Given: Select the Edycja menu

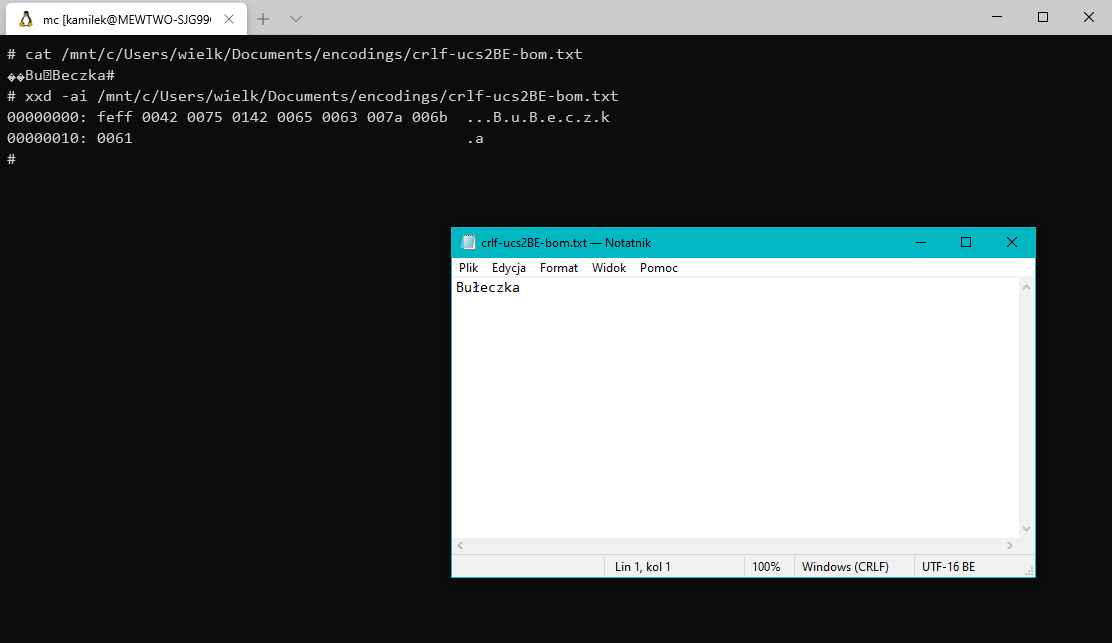Looking at the screenshot, I should click(x=508, y=267).
